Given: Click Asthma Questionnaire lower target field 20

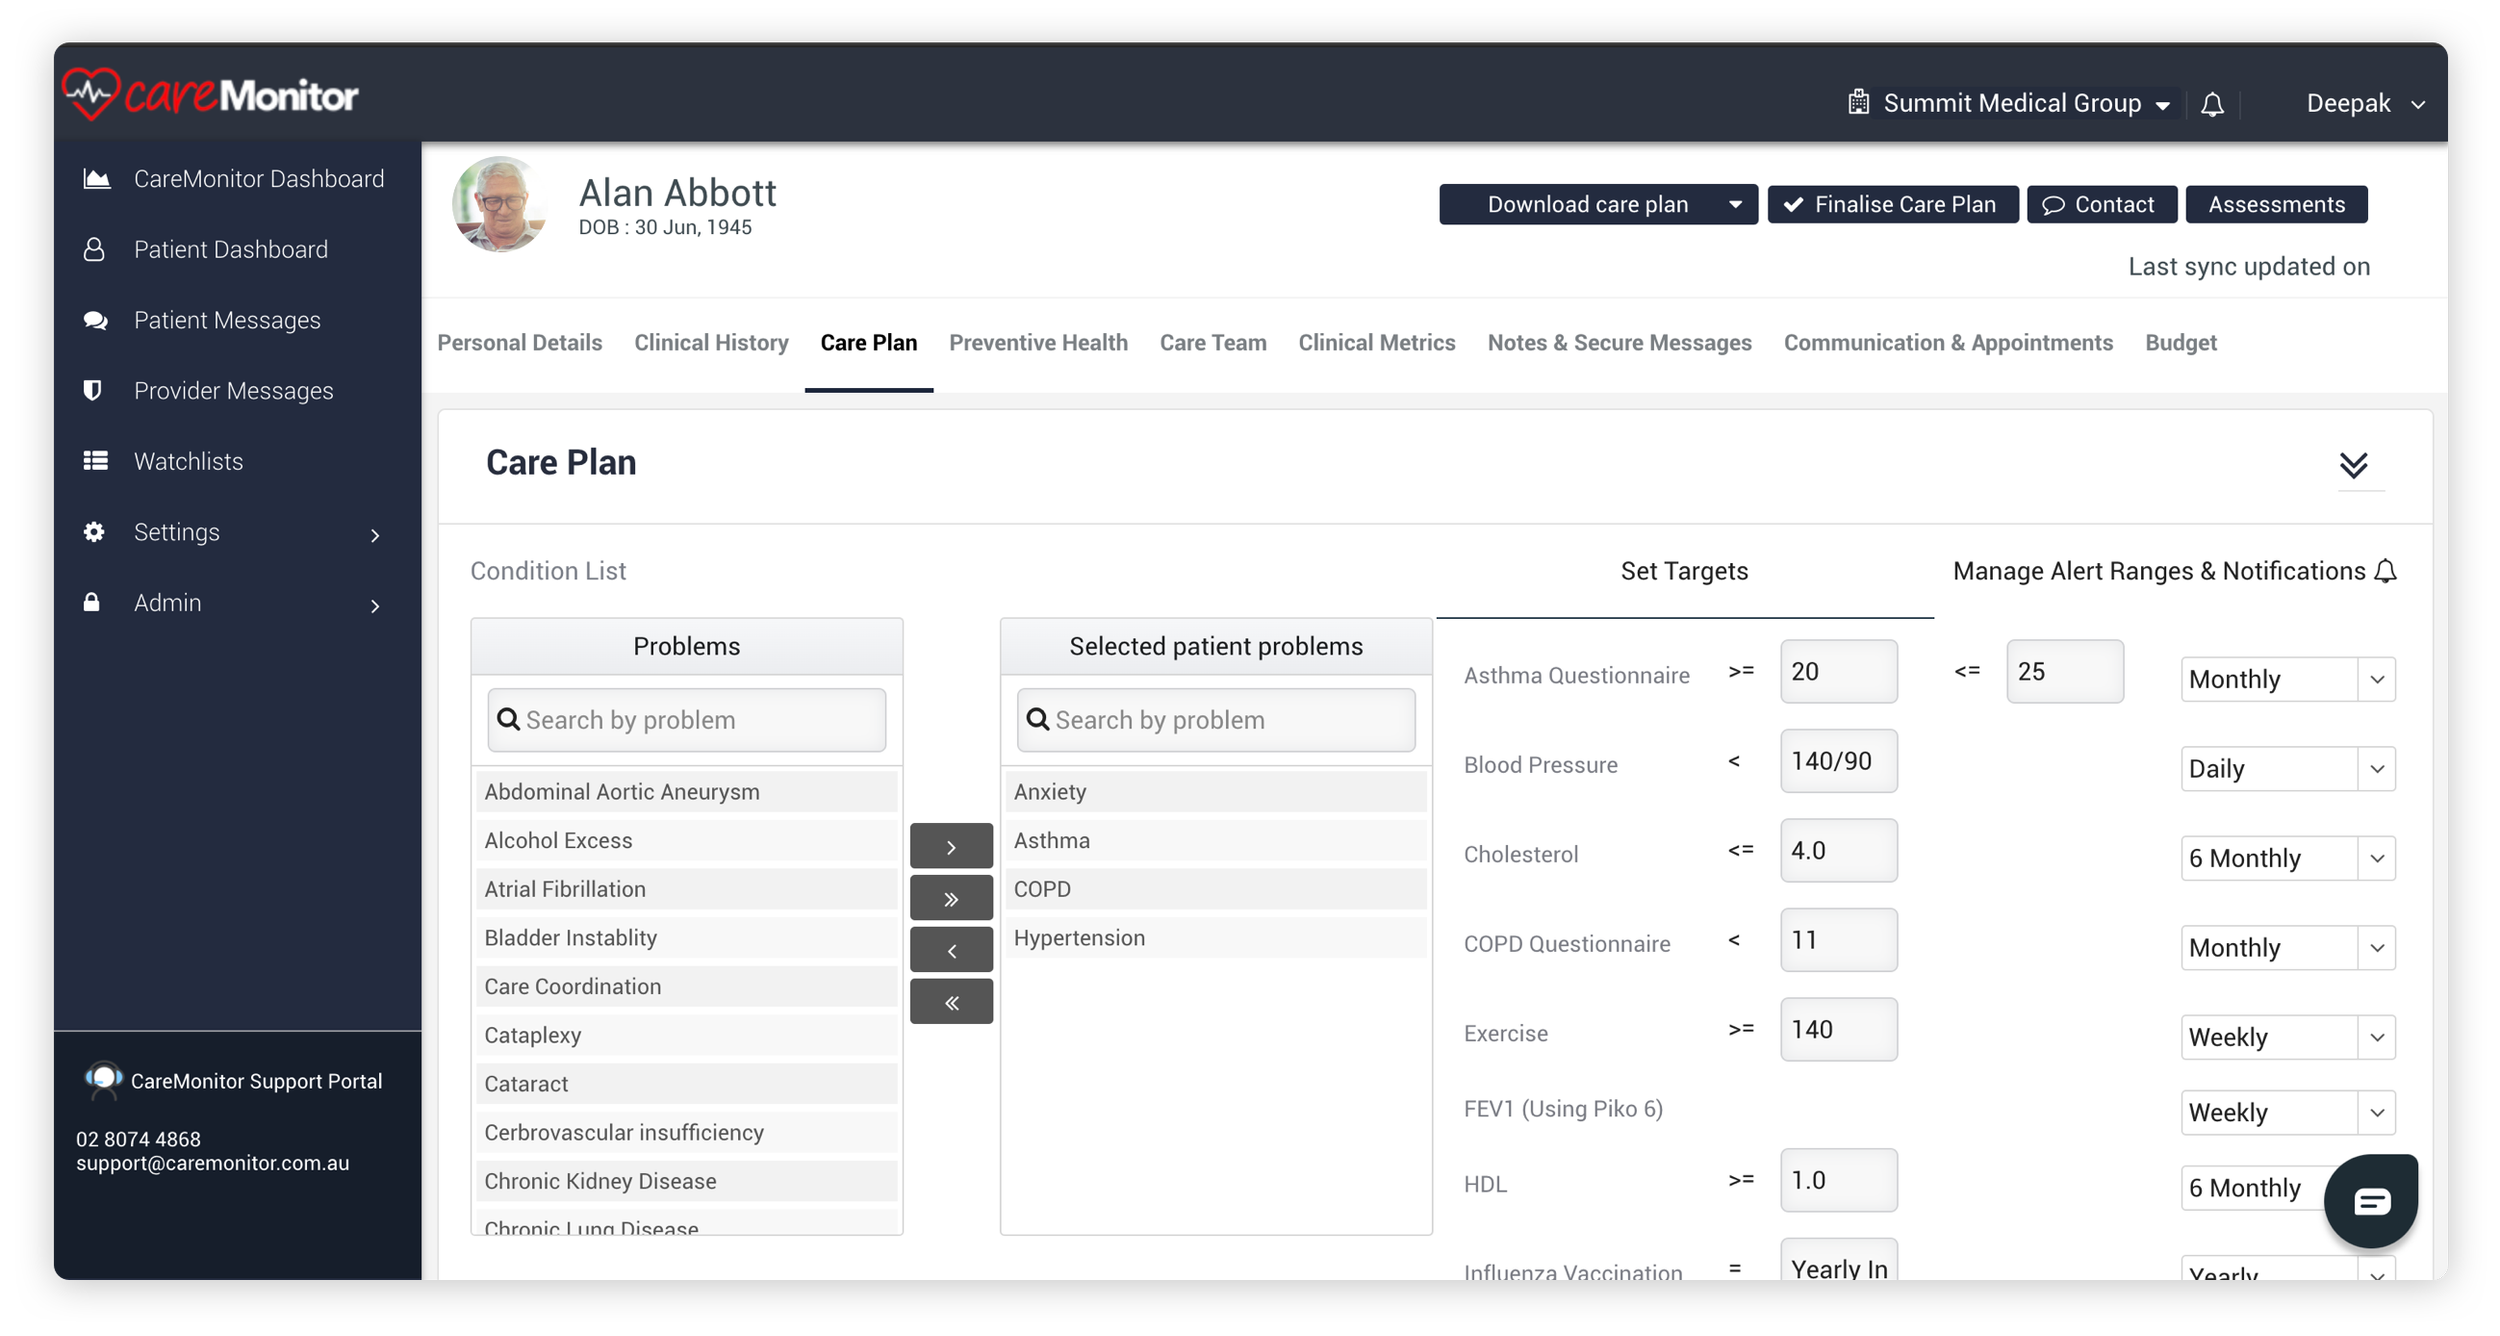Looking at the screenshot, I should 1838,671.
